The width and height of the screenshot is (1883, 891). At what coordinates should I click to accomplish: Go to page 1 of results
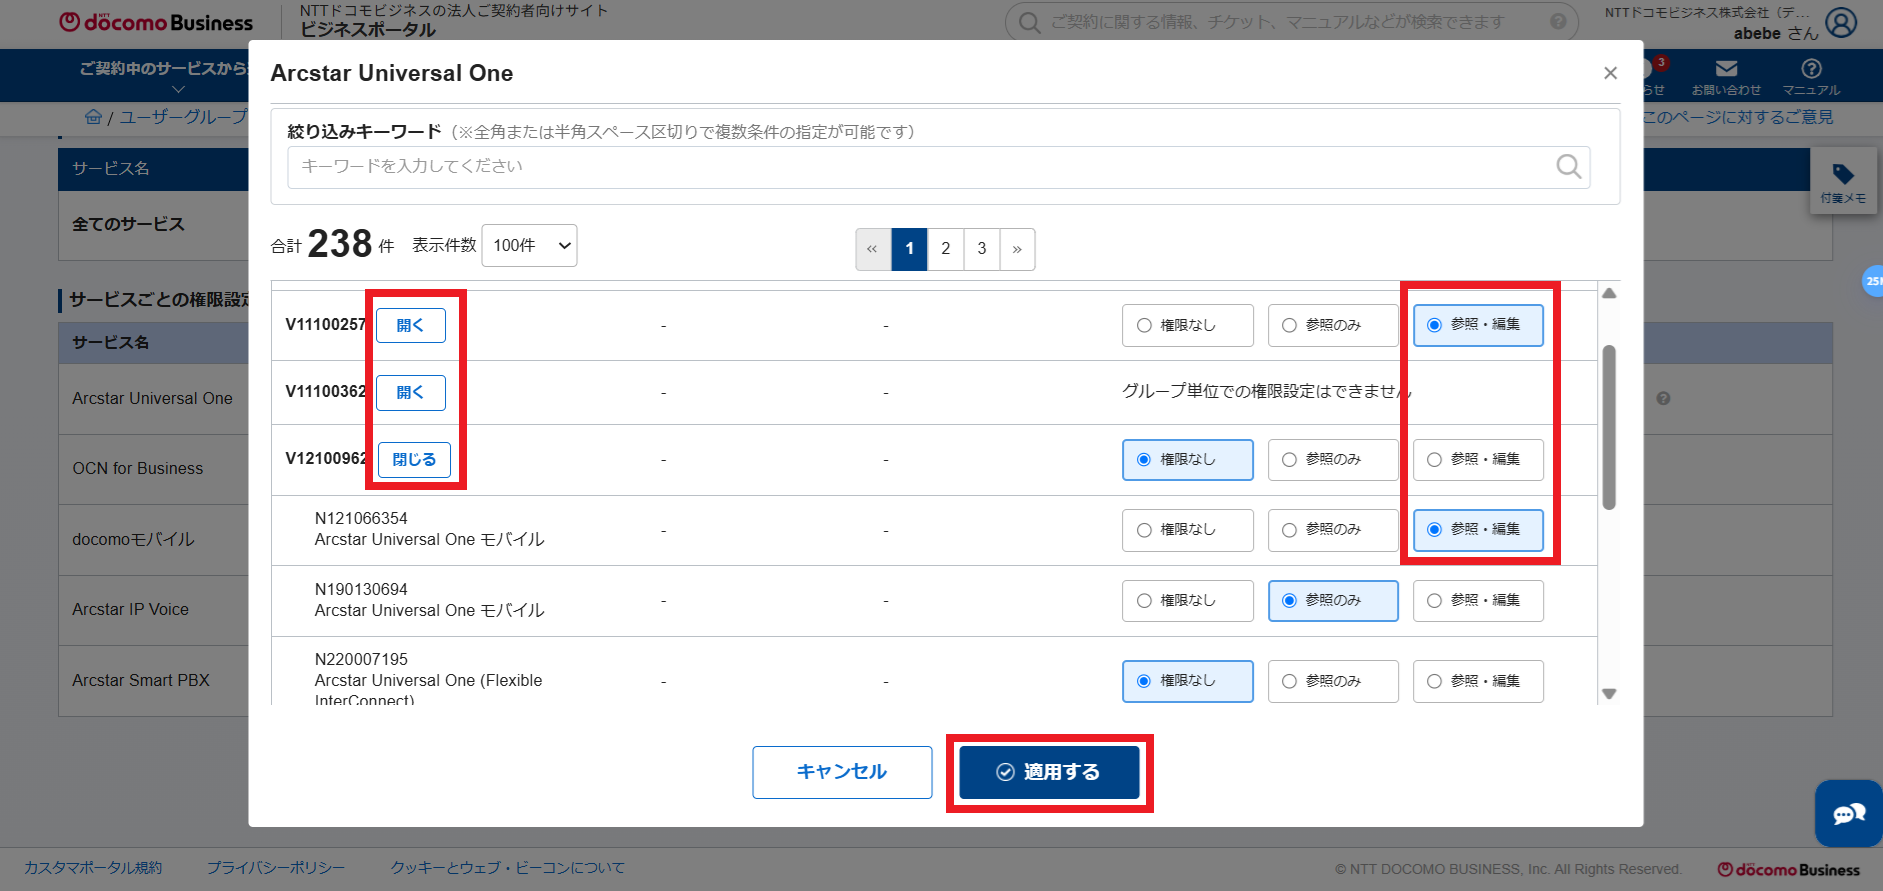909,249
